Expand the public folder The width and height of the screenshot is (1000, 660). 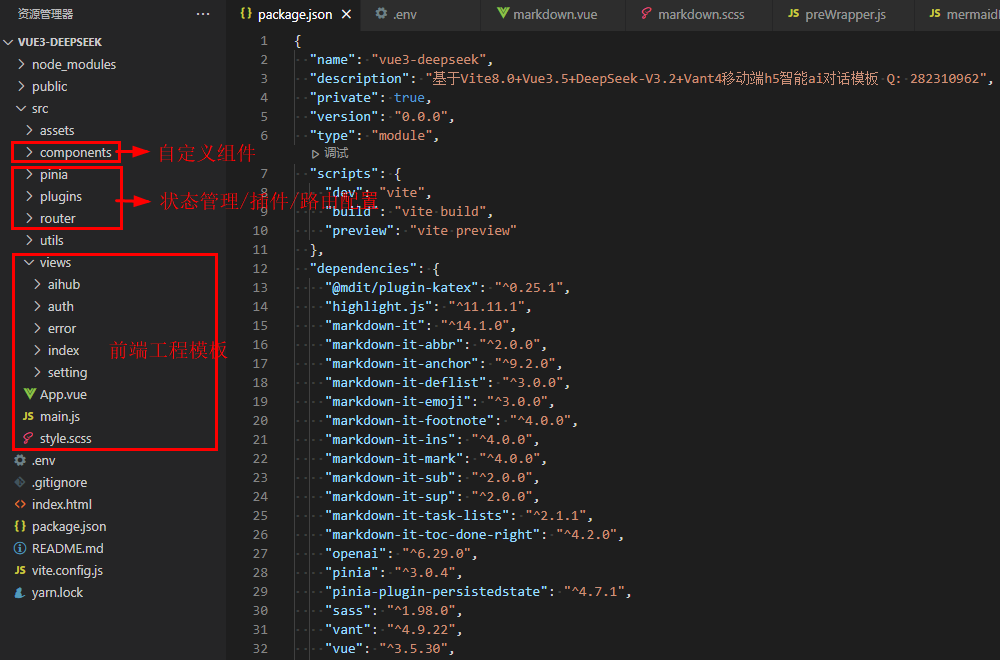point(22,86)
